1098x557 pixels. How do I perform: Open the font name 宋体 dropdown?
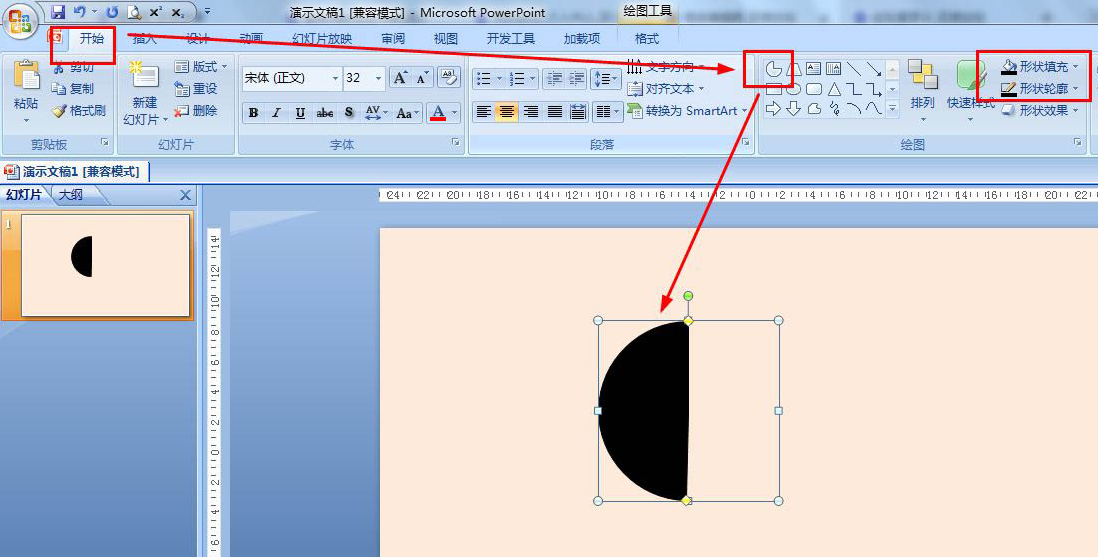(335, 78)
